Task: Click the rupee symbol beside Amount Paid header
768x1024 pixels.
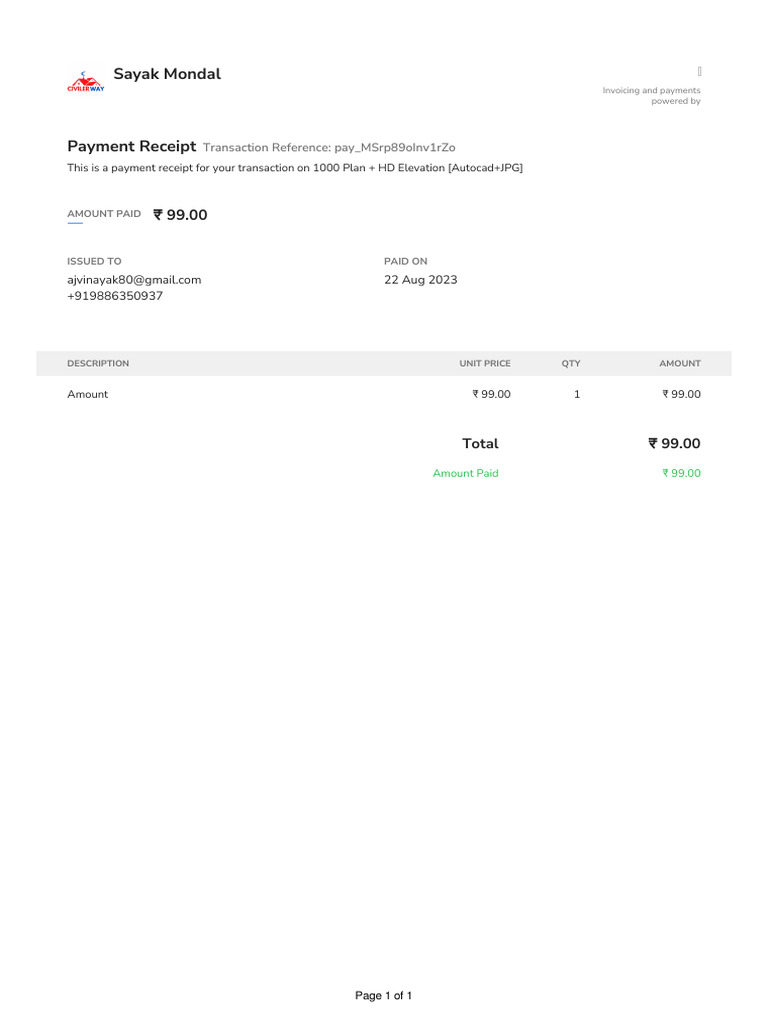Action: (x=157, y=214)
